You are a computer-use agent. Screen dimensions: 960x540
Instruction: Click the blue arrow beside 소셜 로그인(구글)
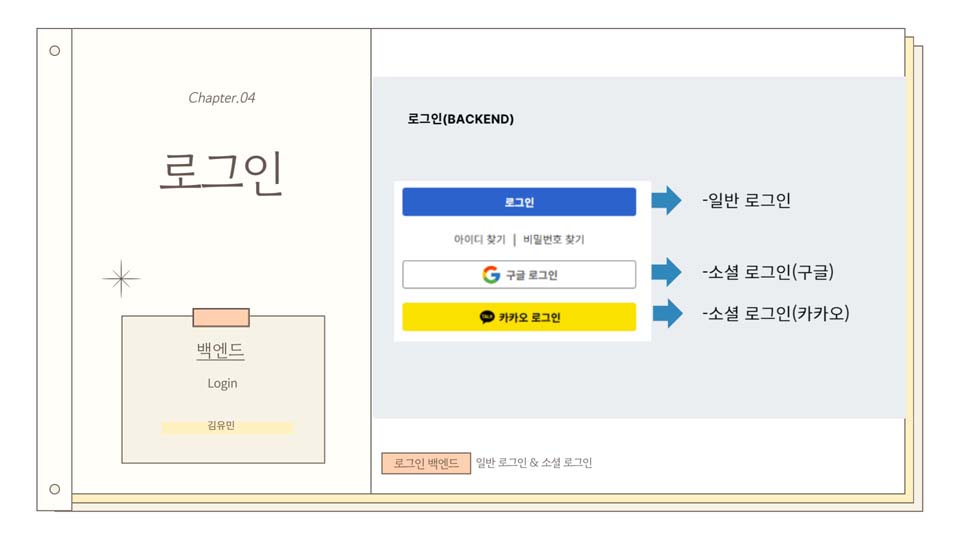click(x=666, y=272)
